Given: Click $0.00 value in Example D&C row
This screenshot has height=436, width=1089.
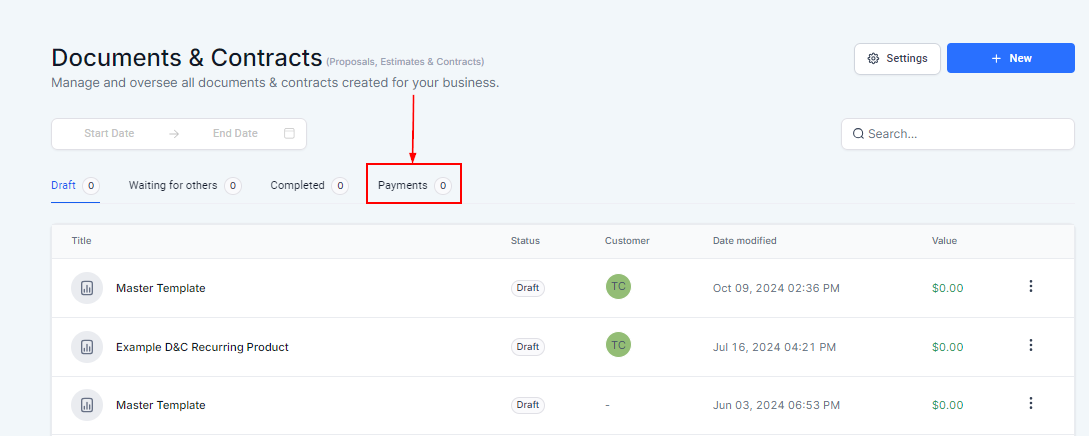Looking at the screenshot, I should pyautogui.click(x=947, y=346).
